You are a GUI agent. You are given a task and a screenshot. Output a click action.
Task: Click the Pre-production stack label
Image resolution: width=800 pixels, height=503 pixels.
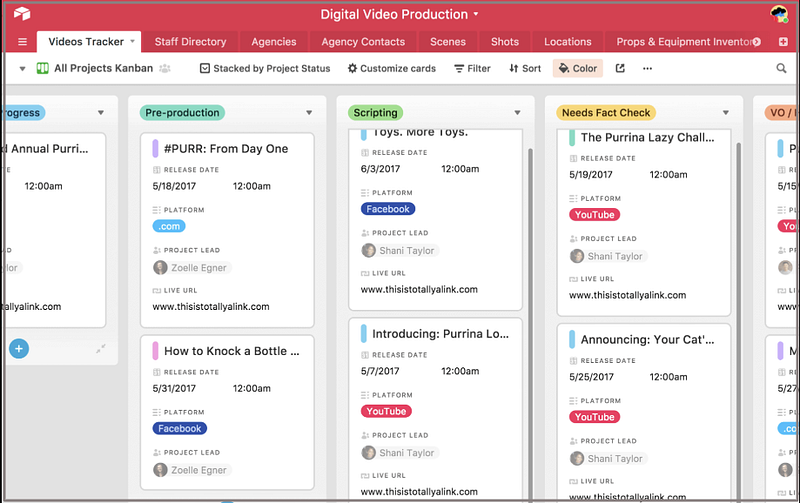click(182, 113)
